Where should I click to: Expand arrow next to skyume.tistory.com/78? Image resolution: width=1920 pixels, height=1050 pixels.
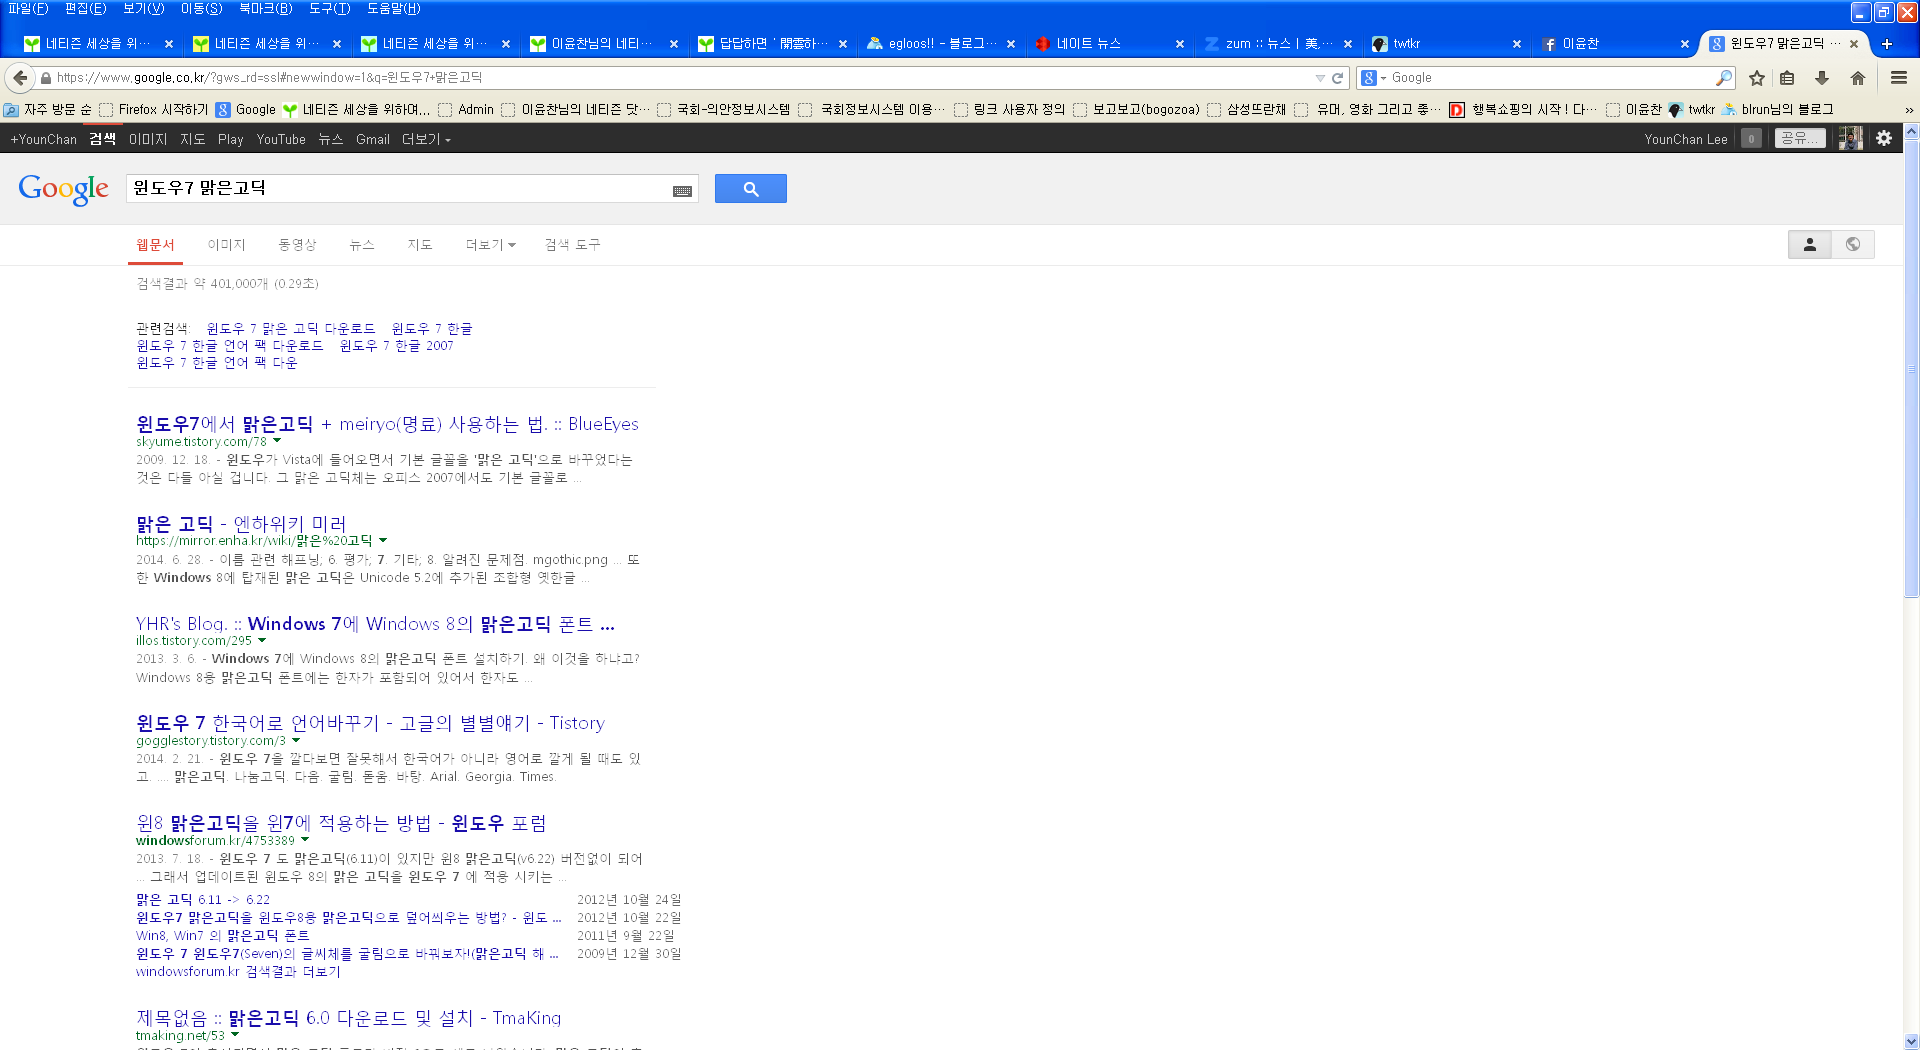pos(277,441)
